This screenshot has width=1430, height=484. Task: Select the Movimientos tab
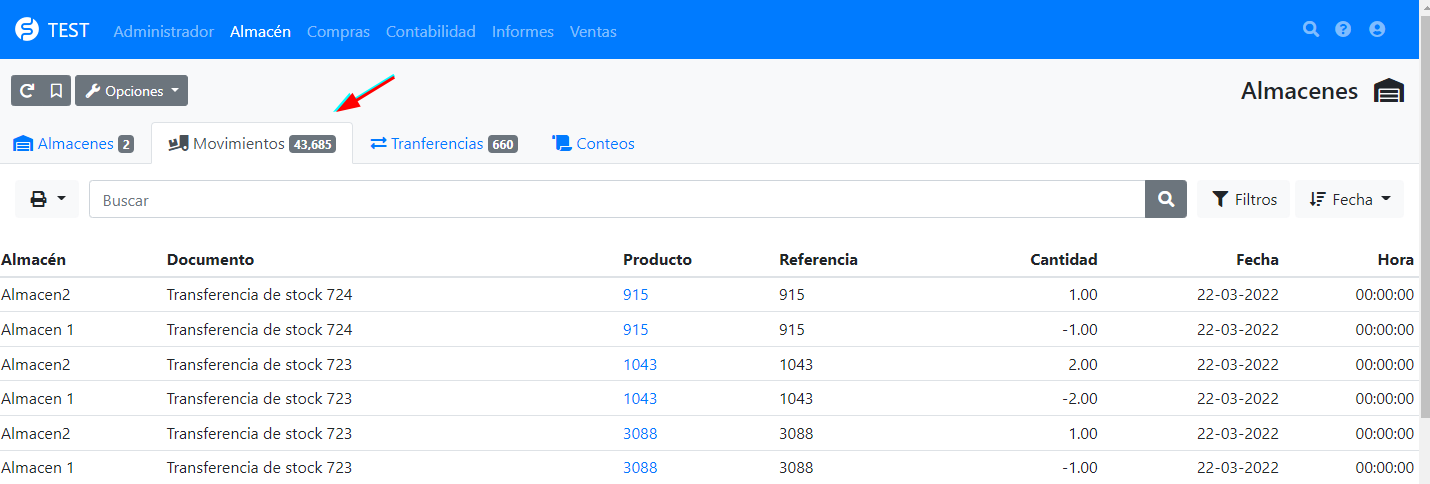pyautogui.click(x=251, y=143)
